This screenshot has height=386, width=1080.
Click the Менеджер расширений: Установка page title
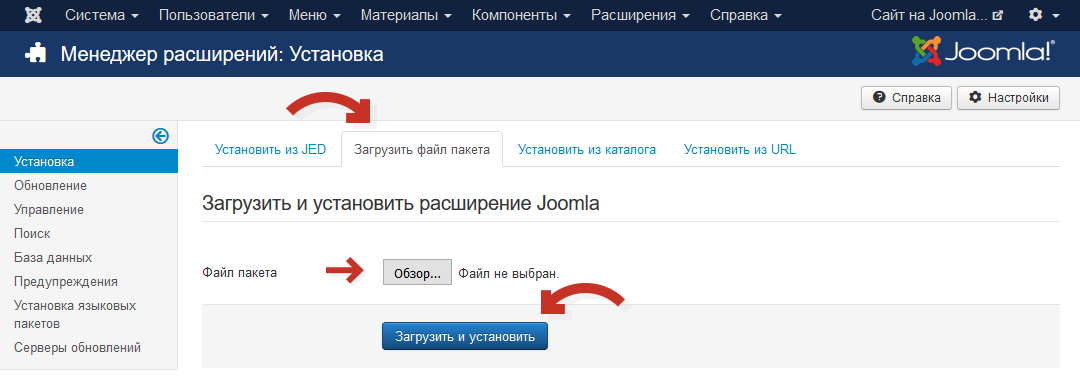click(222, 54)
